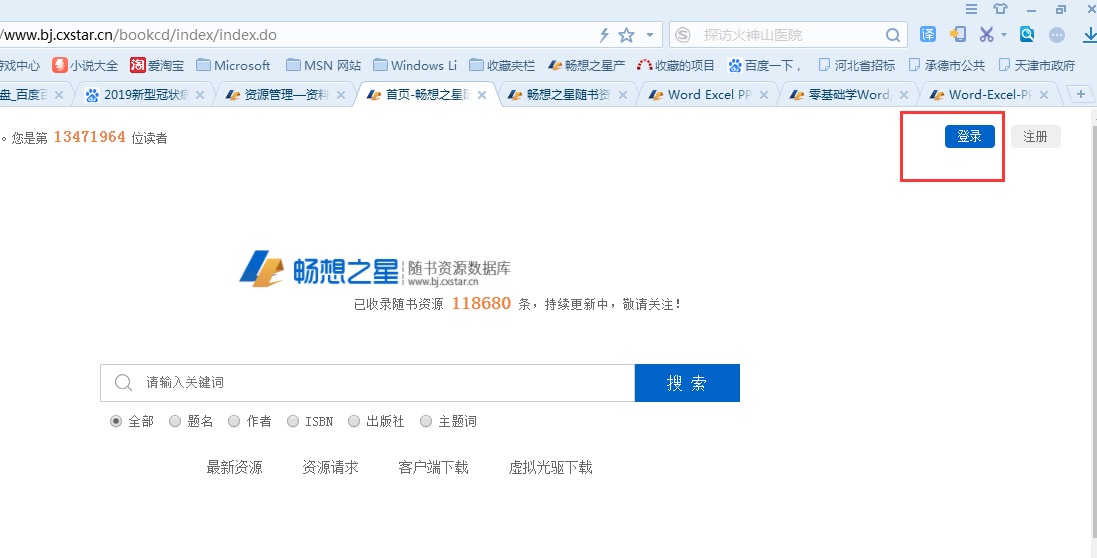Viewport: 1097px width, 558px height.
Task: Click the Sogou search engine icon
Action: coord(683,35)
